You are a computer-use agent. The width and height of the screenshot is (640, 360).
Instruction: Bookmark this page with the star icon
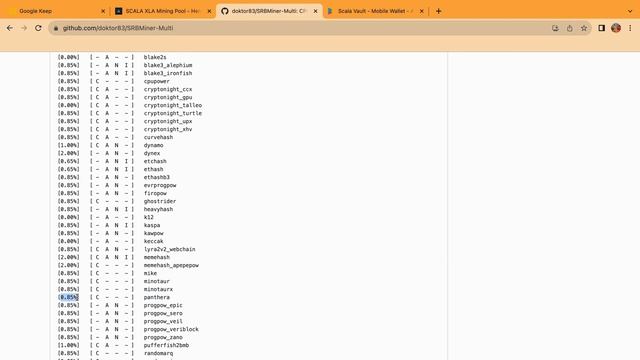click(x=584, y=28)
